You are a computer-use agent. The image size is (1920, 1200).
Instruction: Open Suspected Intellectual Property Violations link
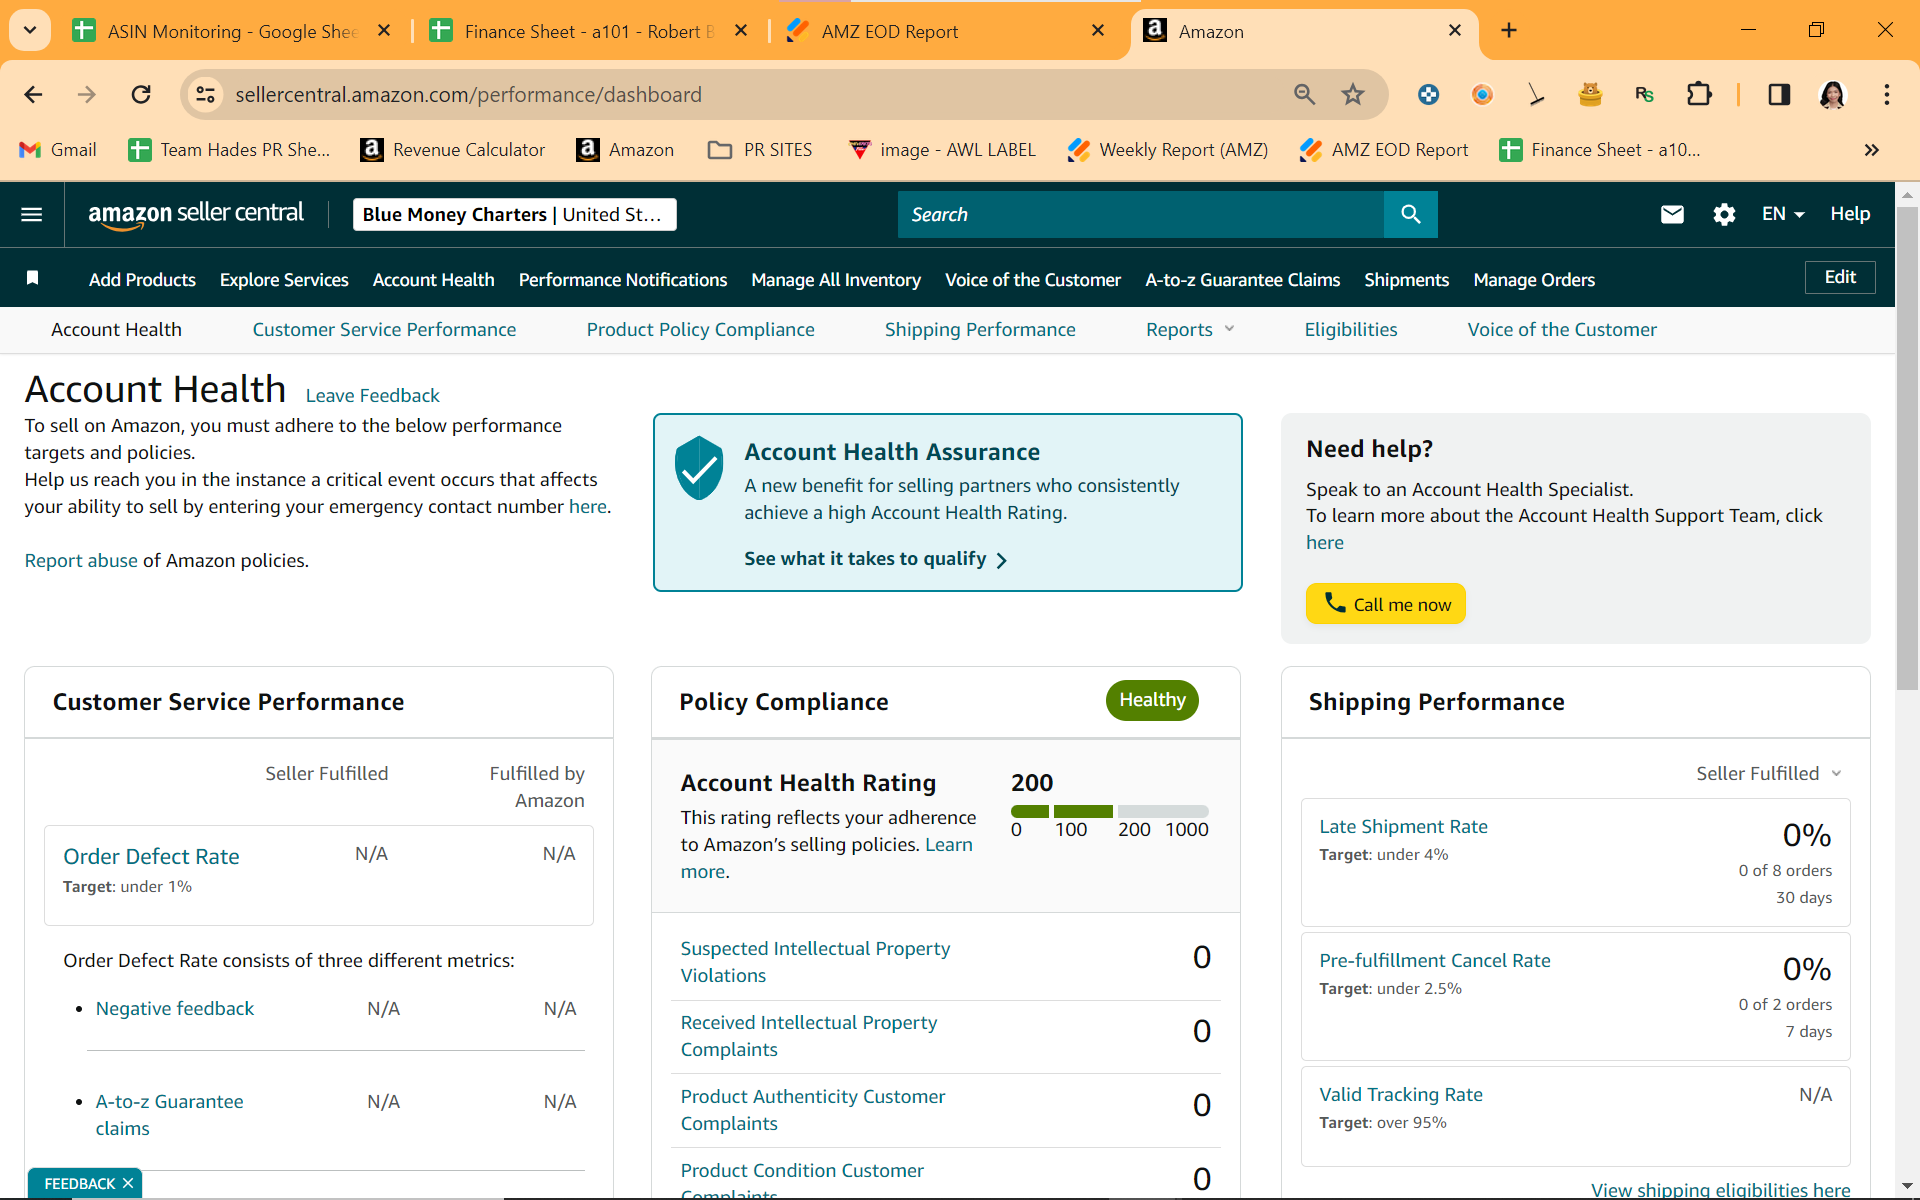tap(815, 961)
